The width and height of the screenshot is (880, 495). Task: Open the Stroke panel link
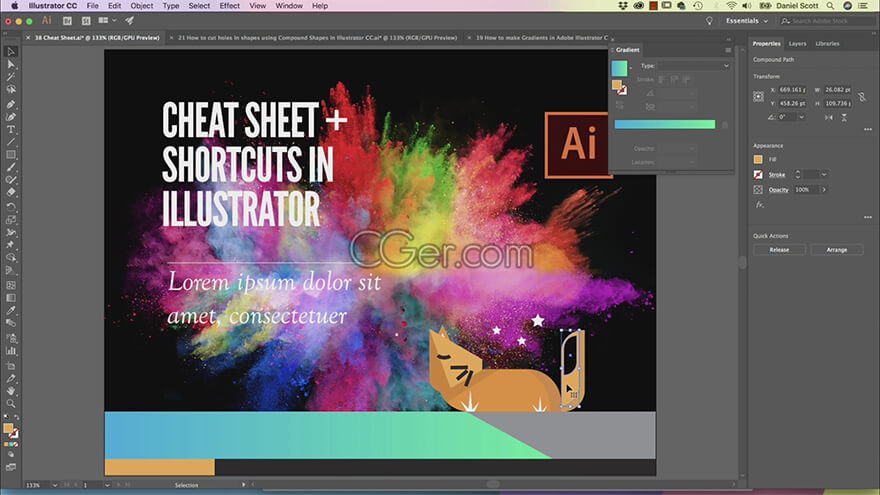click(x=777, y=175)
